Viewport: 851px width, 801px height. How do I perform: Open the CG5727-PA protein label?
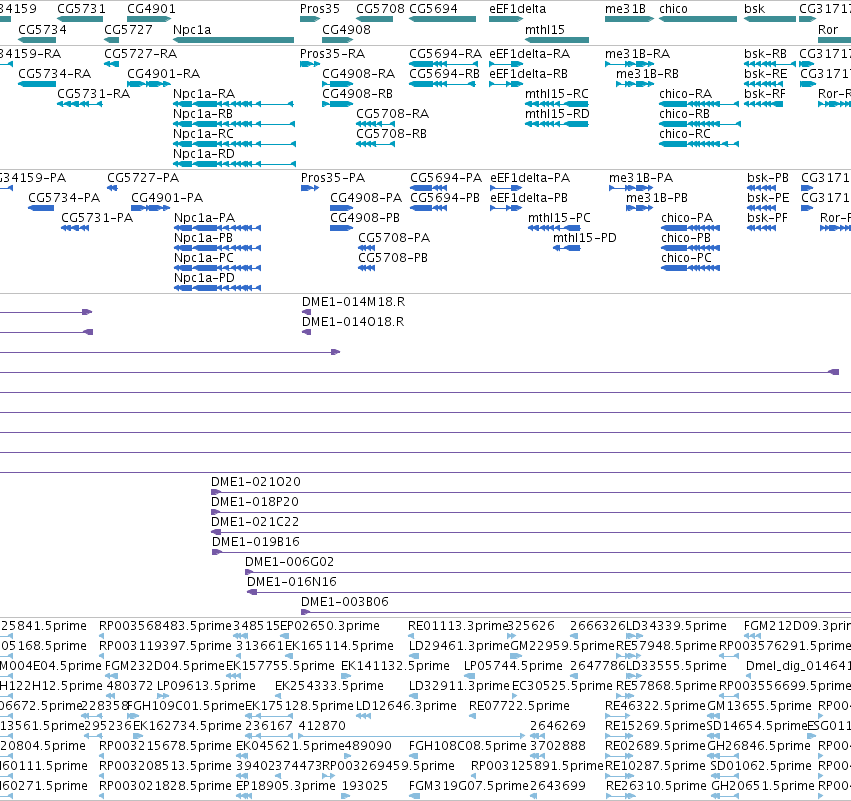pyautogui.click(x=143, y=178)
